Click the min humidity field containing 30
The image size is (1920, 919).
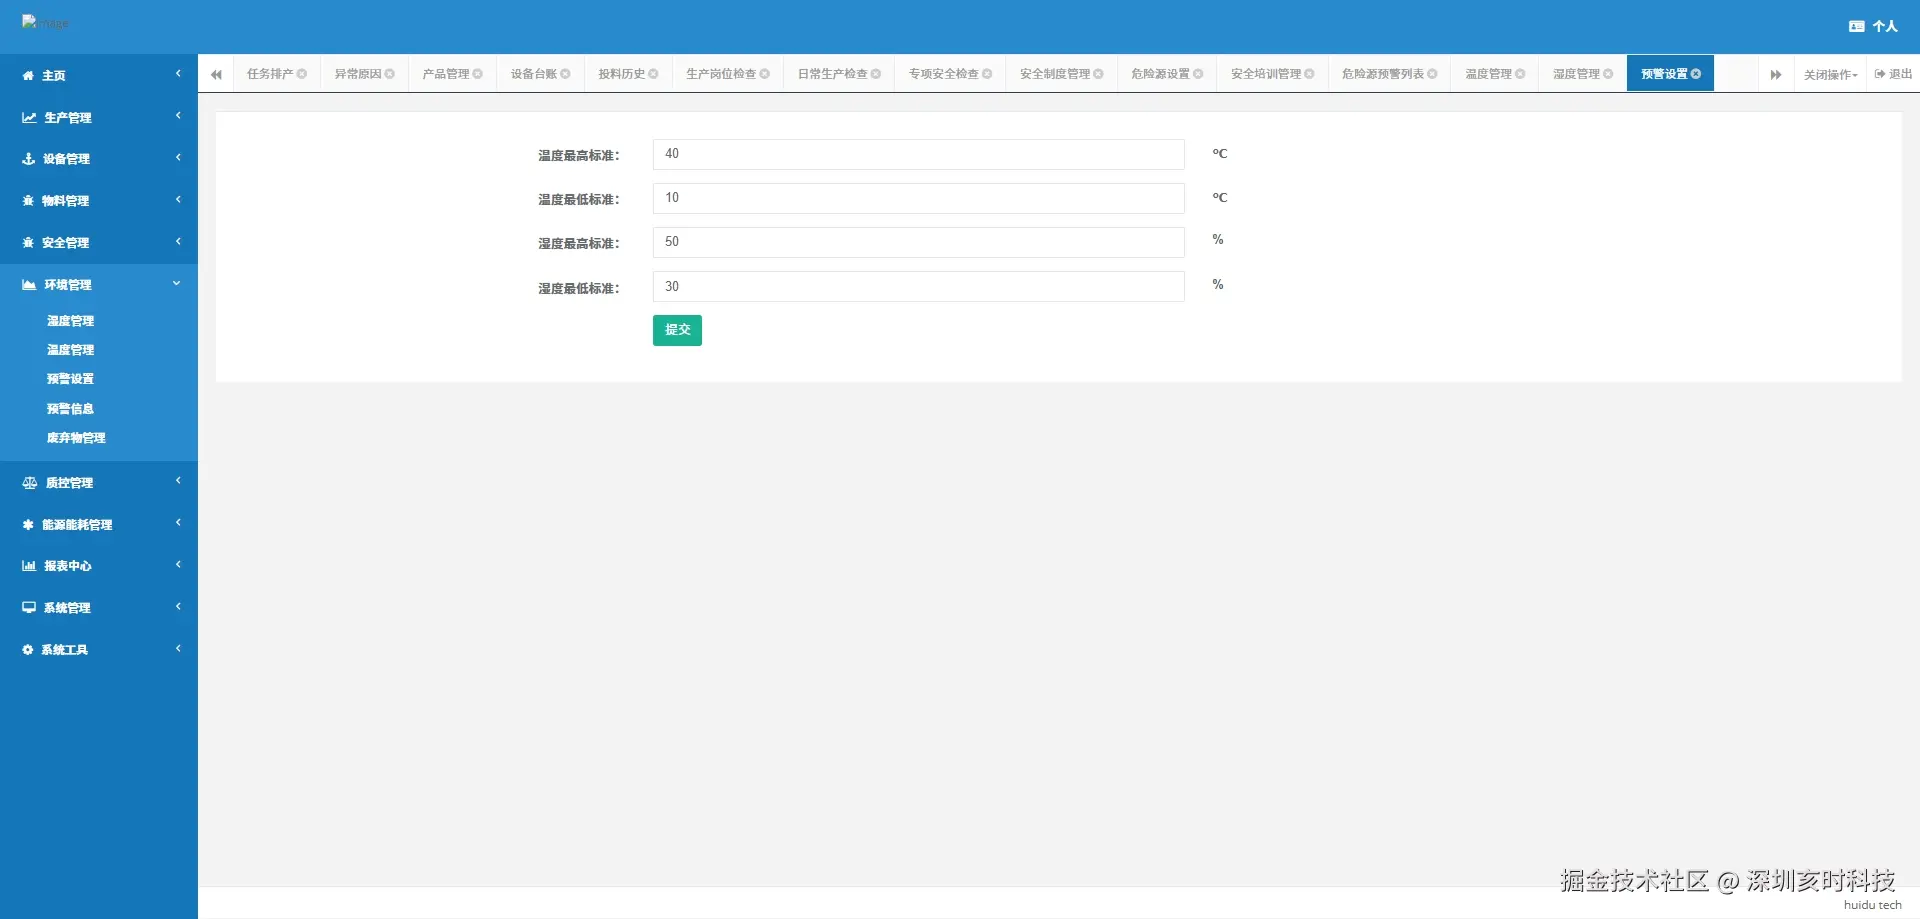click(x=918, y=286)
